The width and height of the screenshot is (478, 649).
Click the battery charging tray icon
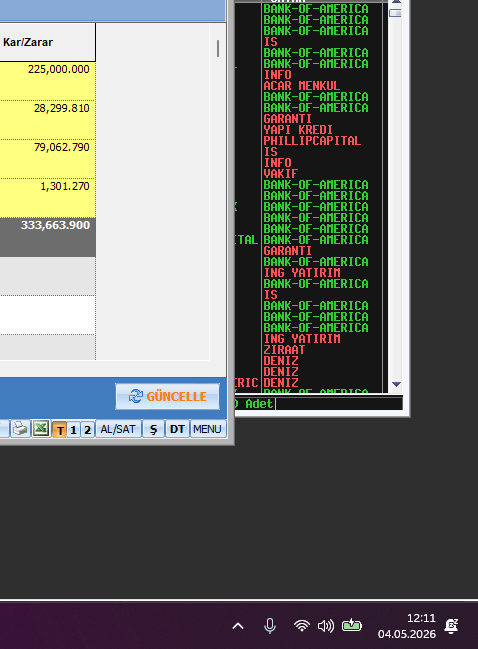351,625
